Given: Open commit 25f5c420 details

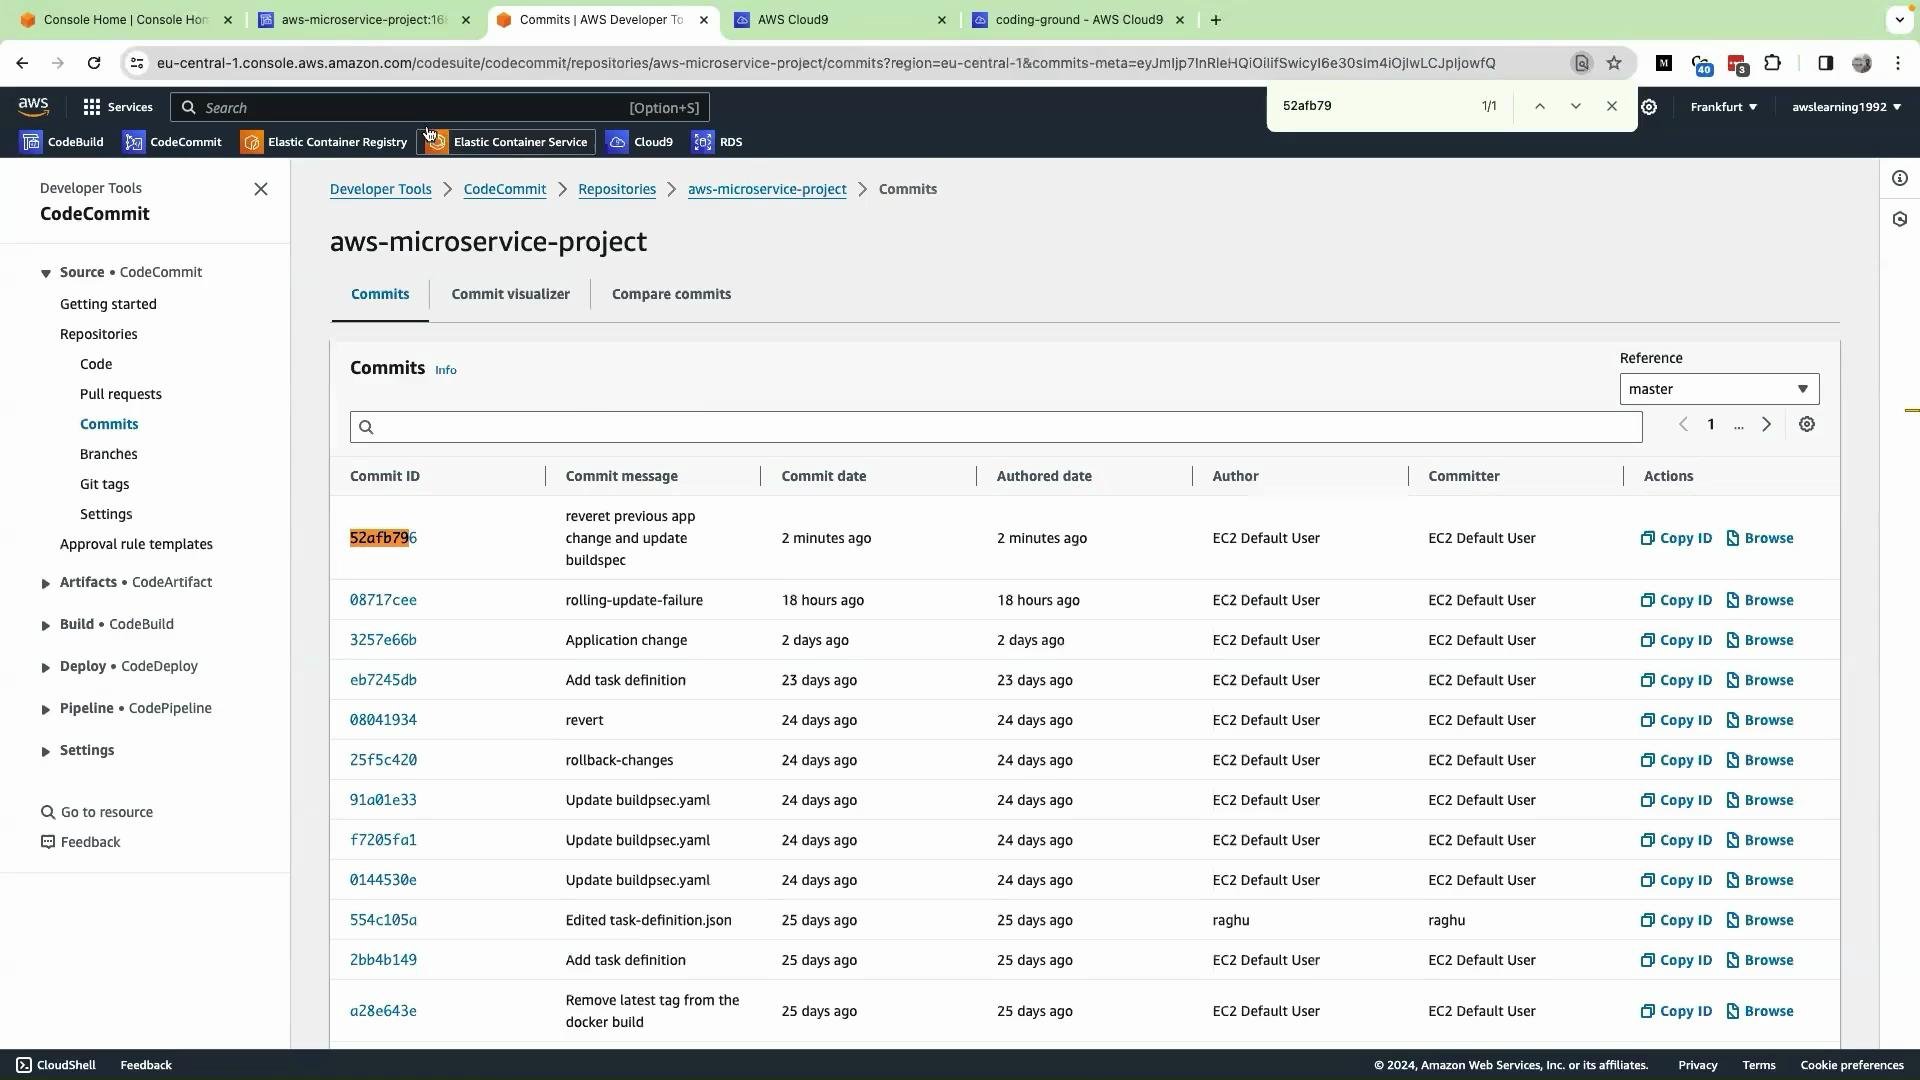Looking at the screenshot, I should coord(383,760).
